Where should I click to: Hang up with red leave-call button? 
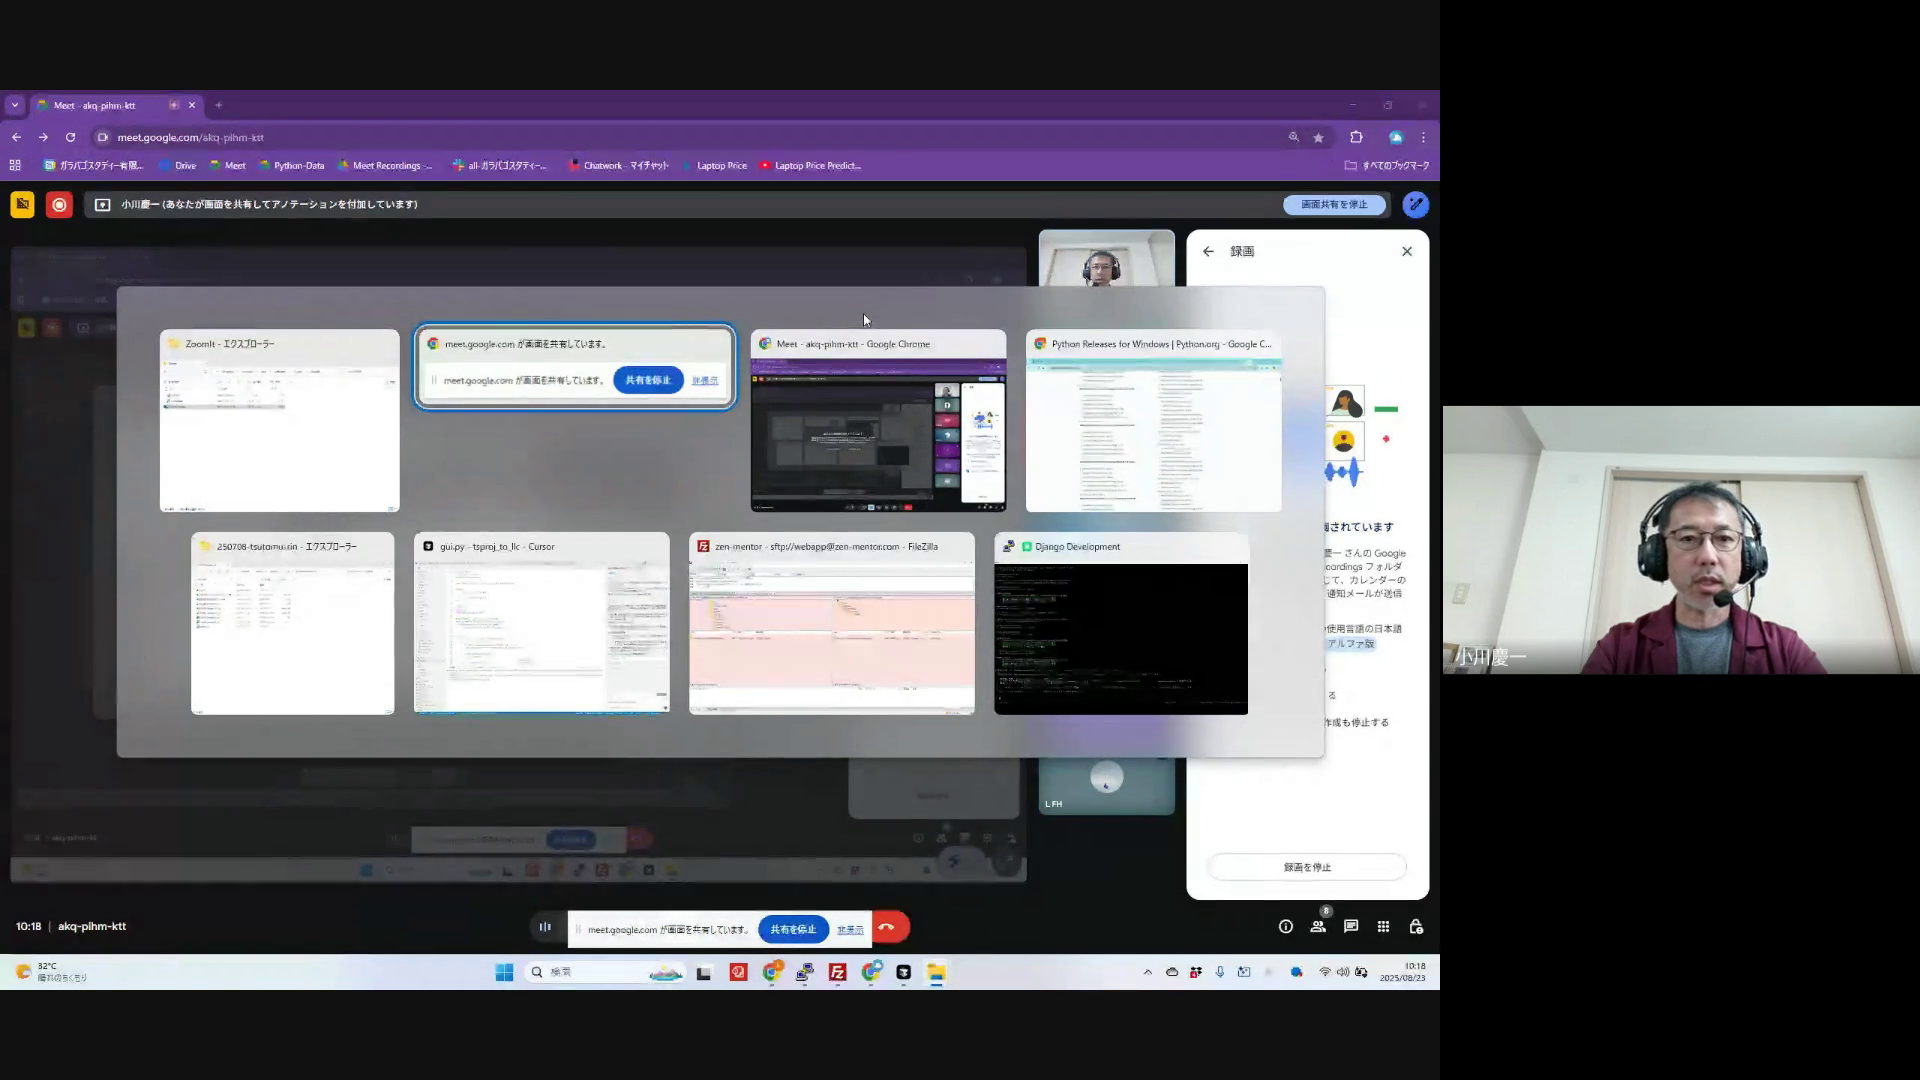coord(888,927)
